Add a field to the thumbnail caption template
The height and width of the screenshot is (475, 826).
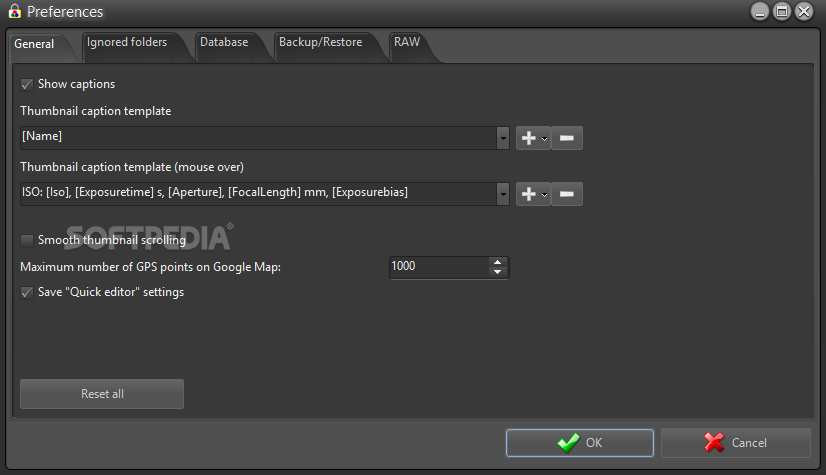pos(533,138)
